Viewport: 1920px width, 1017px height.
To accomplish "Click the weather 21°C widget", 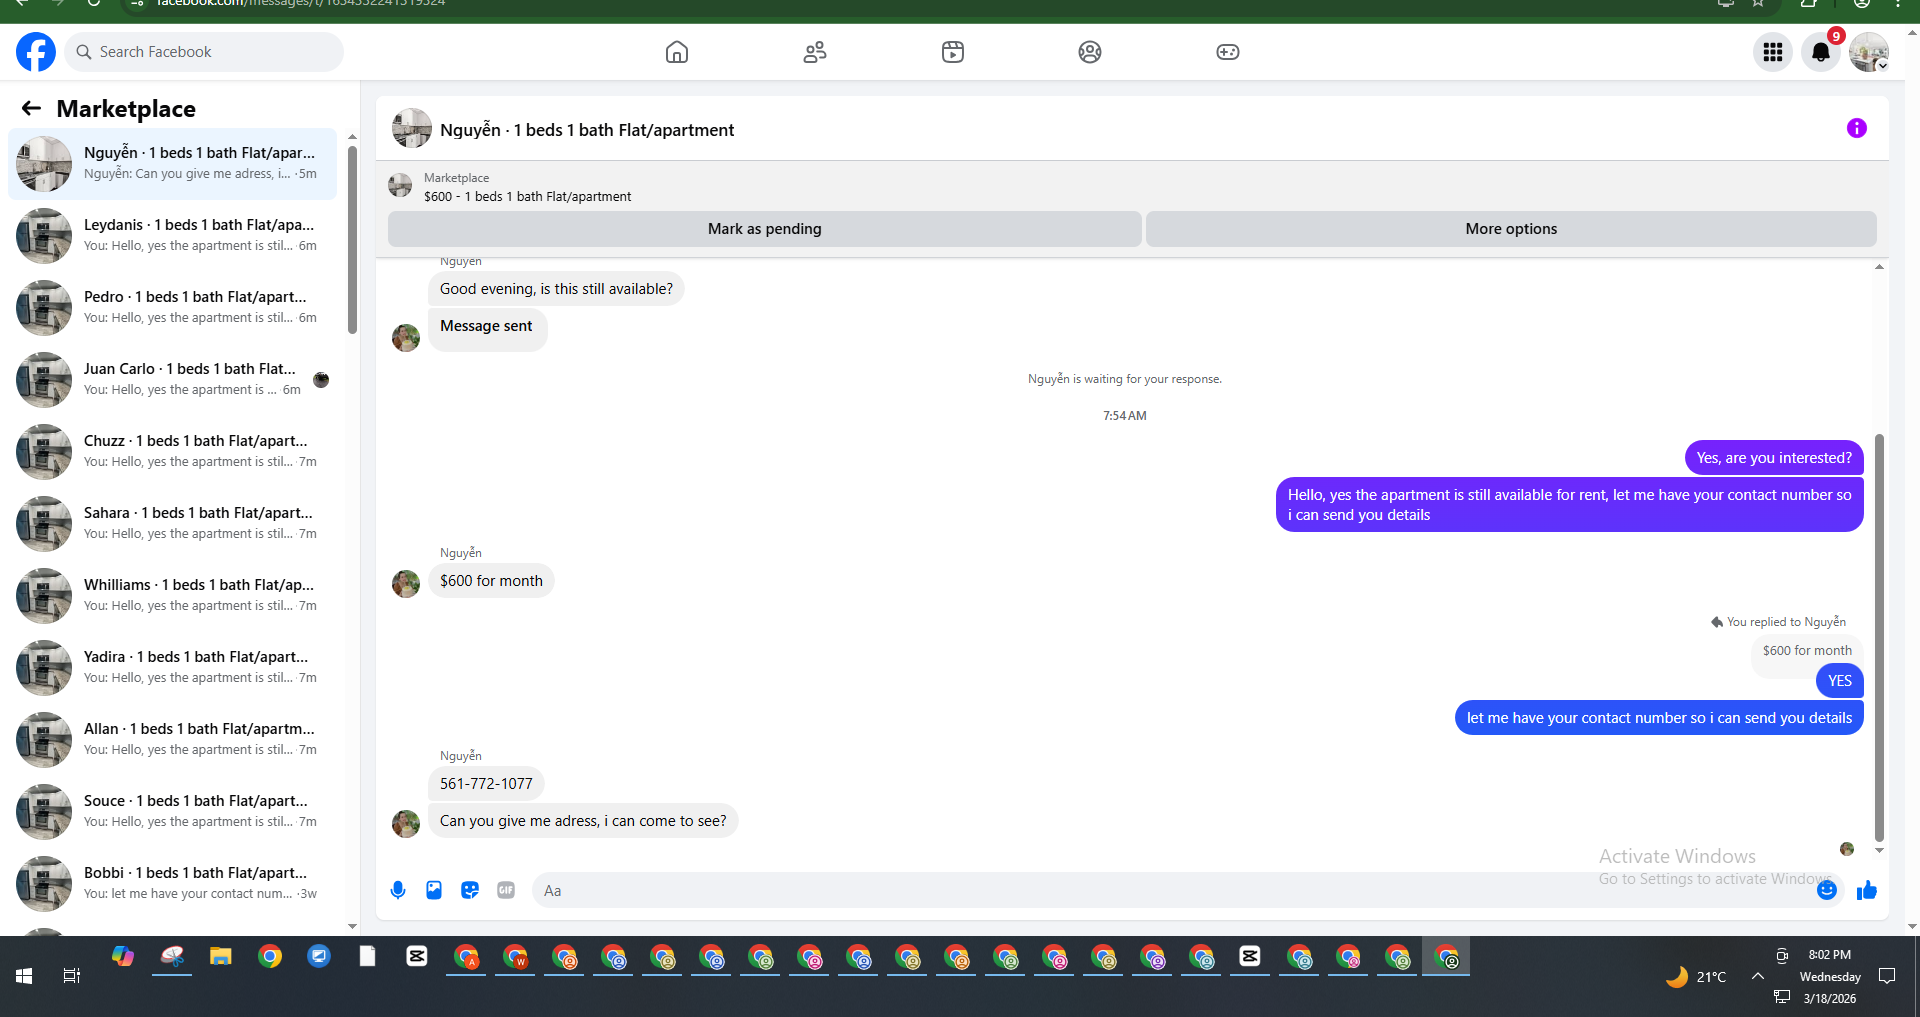I will 1696,977.
